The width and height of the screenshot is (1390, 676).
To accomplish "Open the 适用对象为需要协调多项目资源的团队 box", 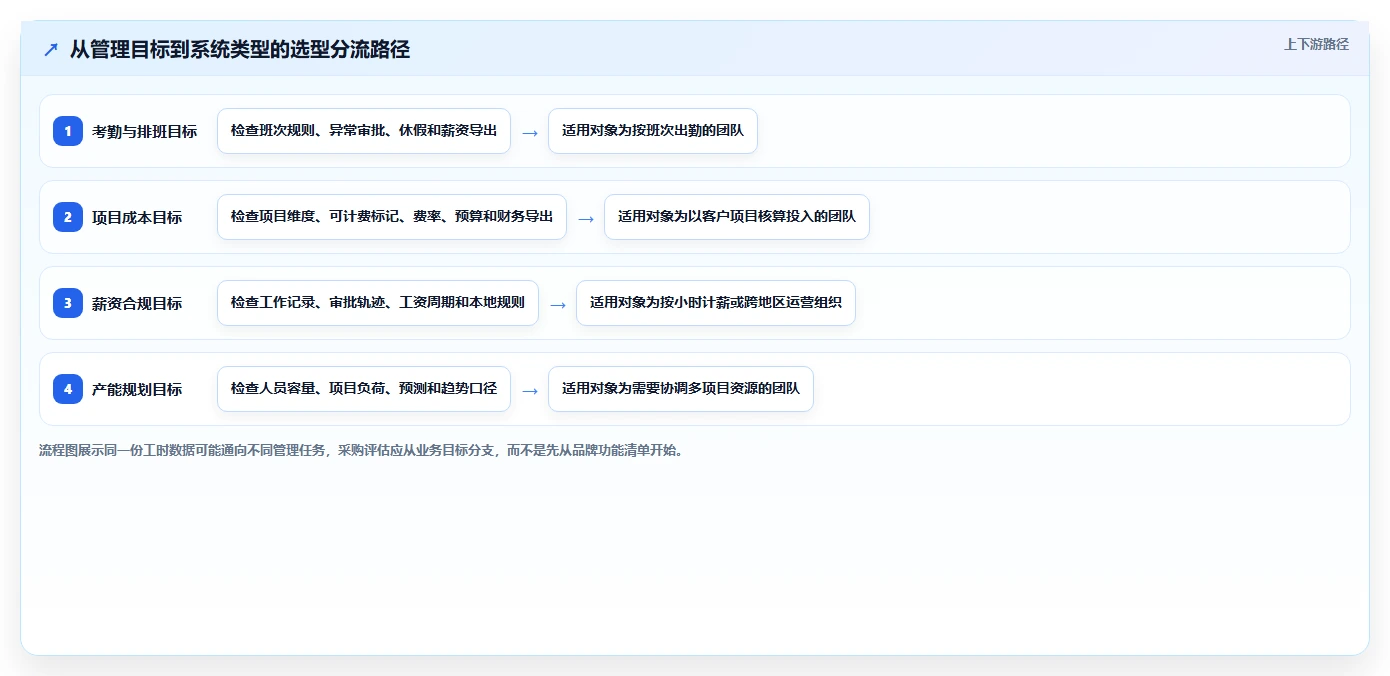I will click(x=681, y=389).
